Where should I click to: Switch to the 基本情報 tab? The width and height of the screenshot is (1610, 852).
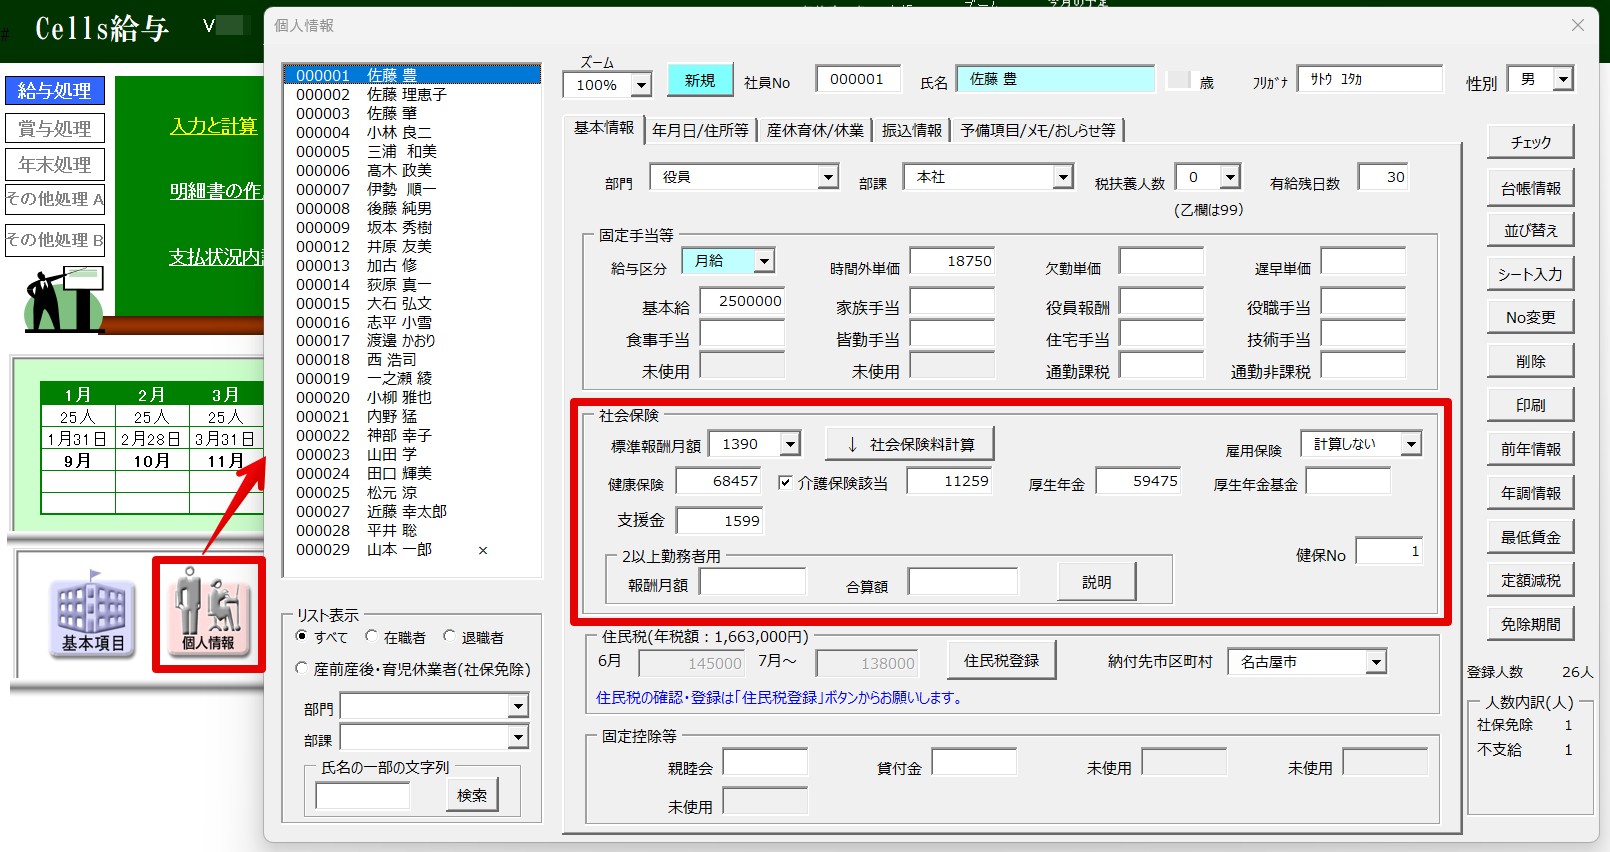[x=604, y=128]
